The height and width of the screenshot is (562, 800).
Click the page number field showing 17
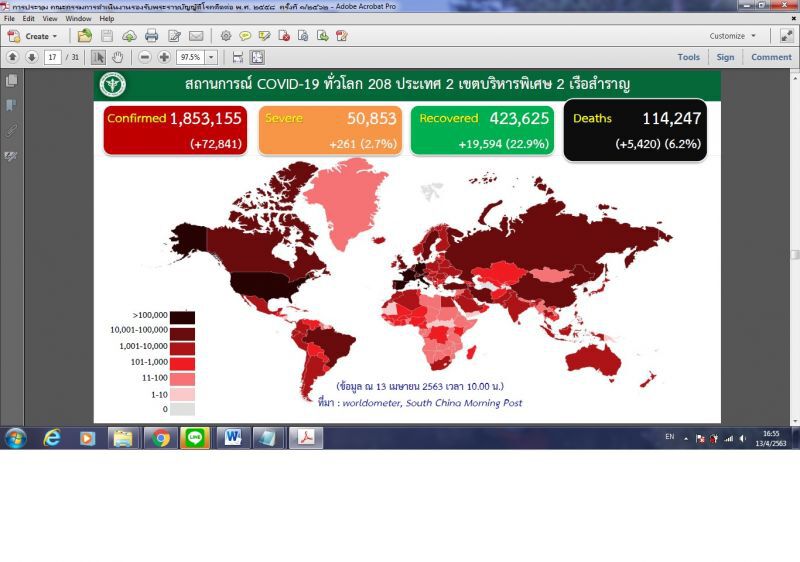pos(53,57)
